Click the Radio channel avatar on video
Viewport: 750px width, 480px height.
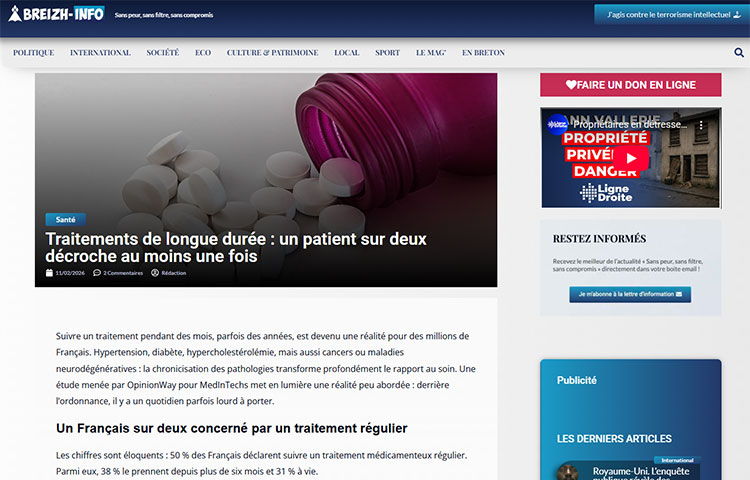tap(557, 125)
